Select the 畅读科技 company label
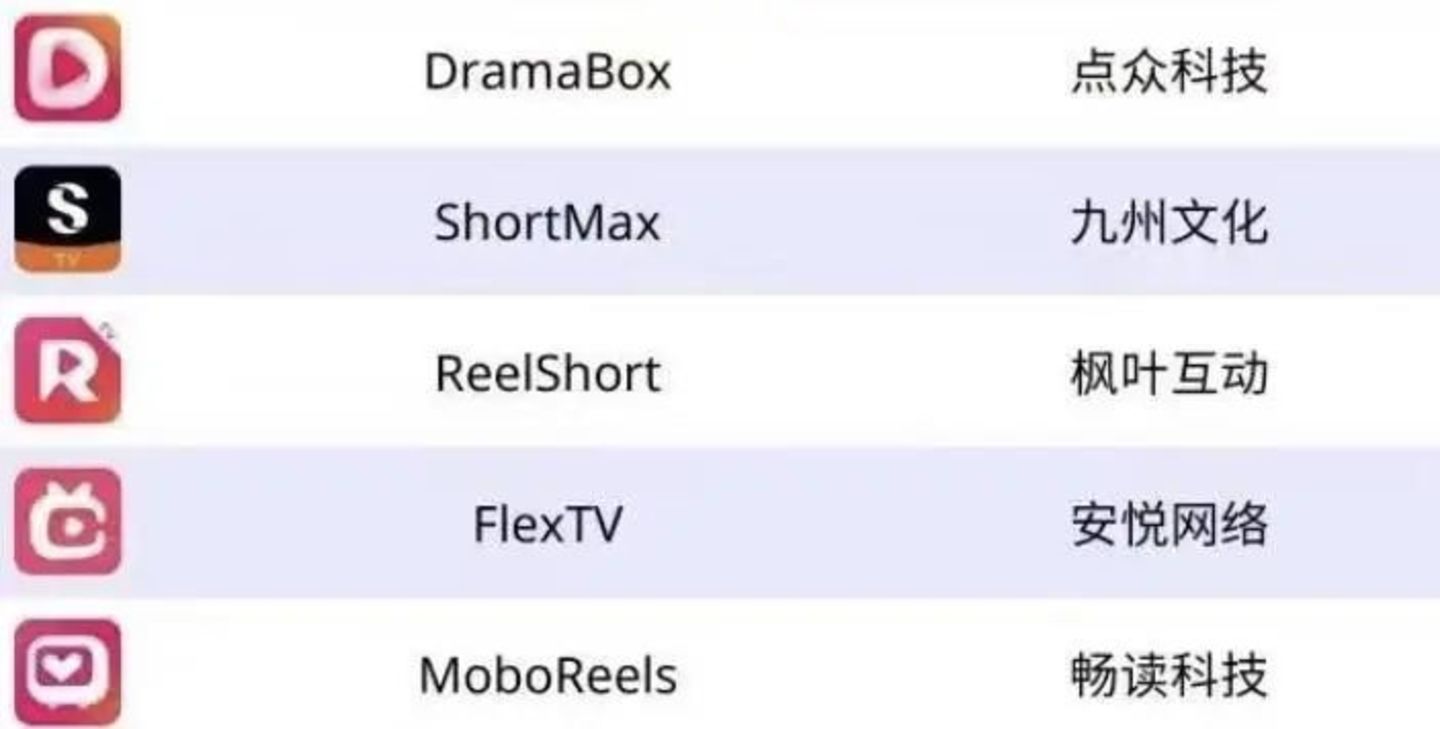This screenshot has height=729, width=1440. [1169, 676]
